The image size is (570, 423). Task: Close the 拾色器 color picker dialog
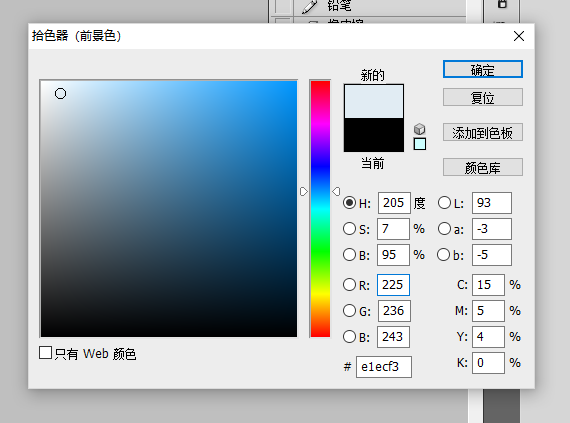(x=519, y=36)
